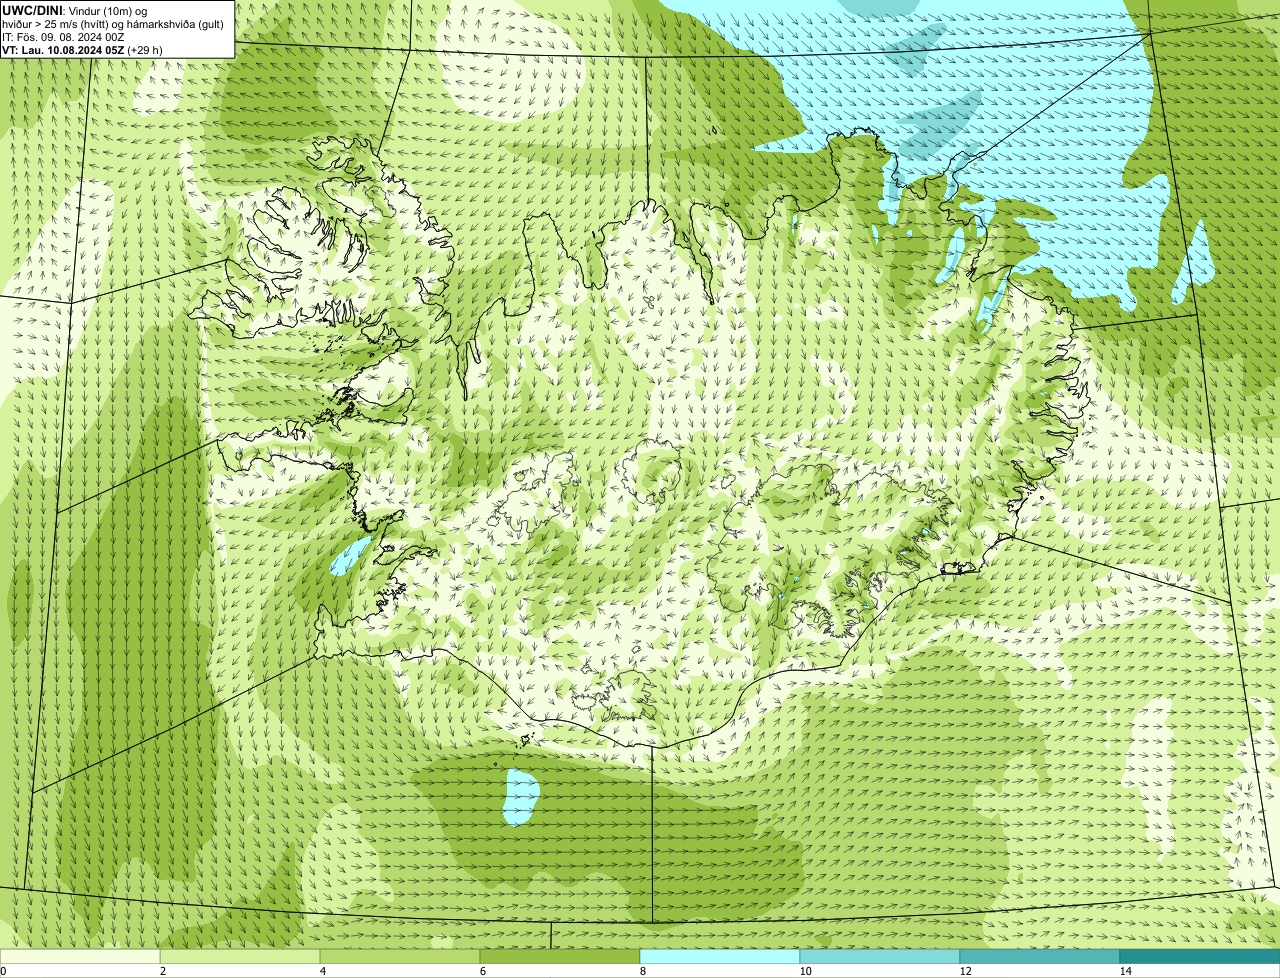Screen dimensions: 1280x978
Task: Click the 10–12 m/s legend color segment
Action: click(x=880, y=956)
